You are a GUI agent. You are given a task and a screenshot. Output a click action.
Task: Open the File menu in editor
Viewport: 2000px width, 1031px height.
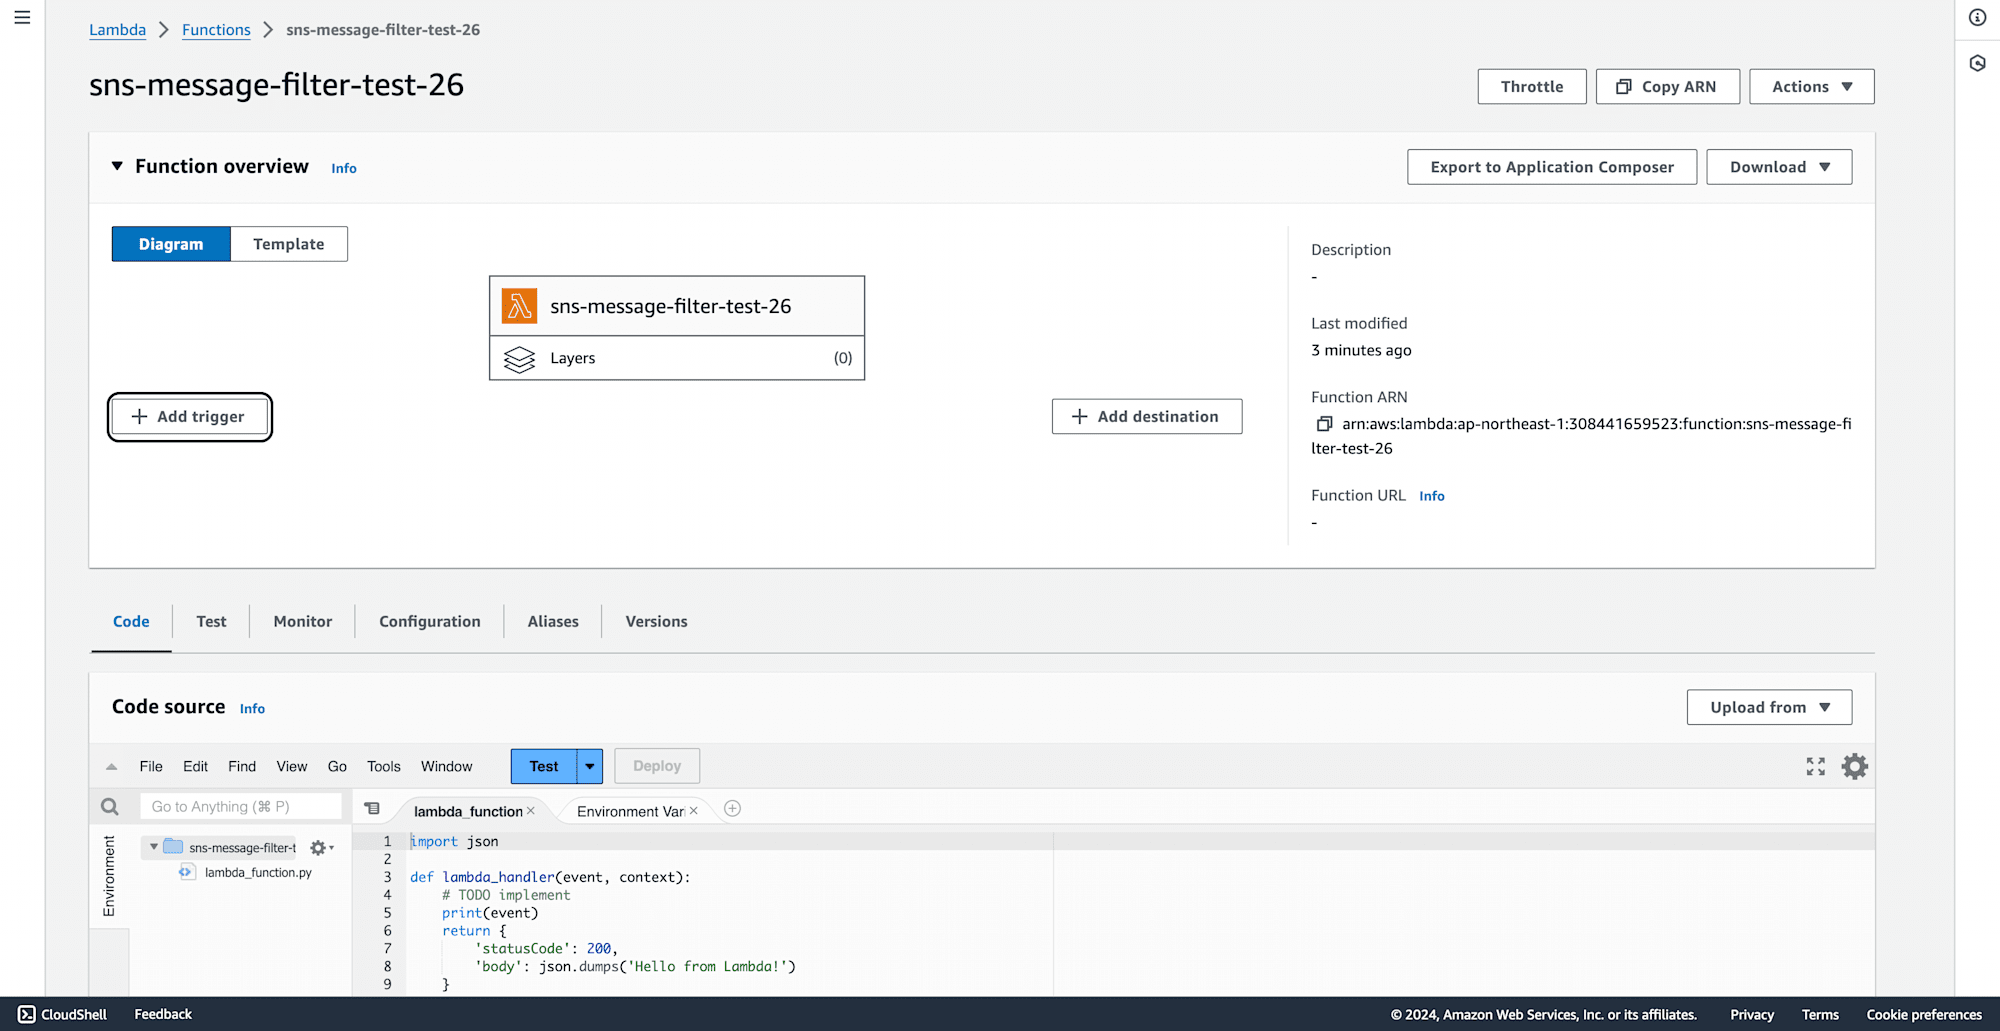click(151, 766)
